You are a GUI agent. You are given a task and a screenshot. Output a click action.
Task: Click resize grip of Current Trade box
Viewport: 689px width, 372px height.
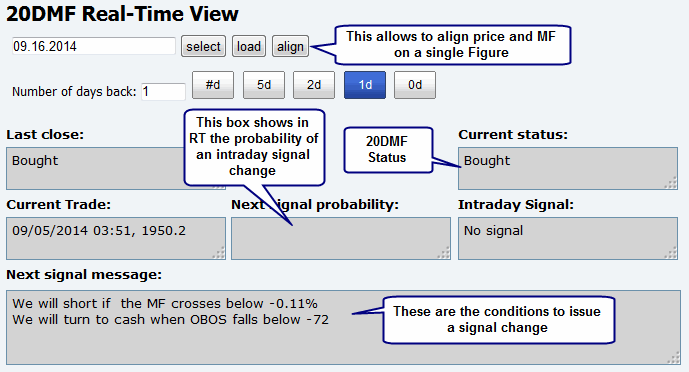click(219, 253)
